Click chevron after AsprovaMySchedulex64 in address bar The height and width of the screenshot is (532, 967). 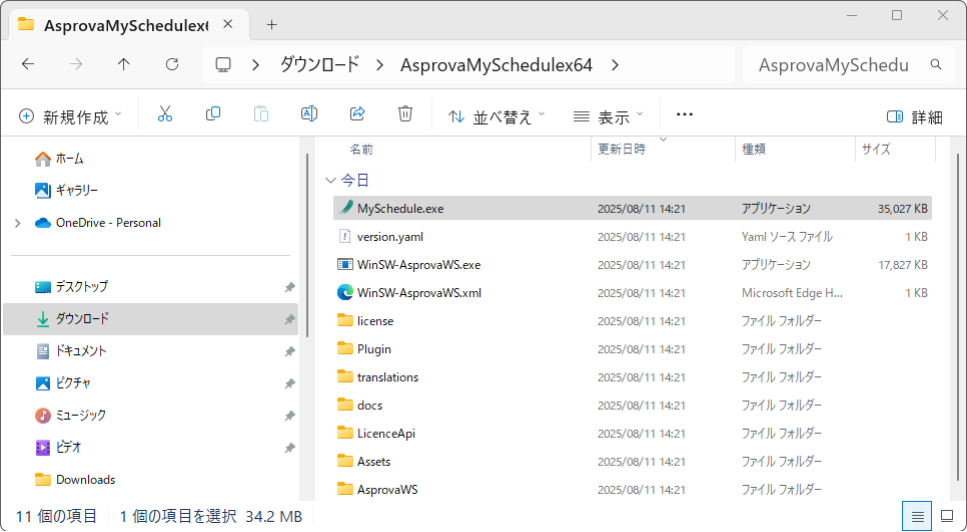(x=615, y=65)
